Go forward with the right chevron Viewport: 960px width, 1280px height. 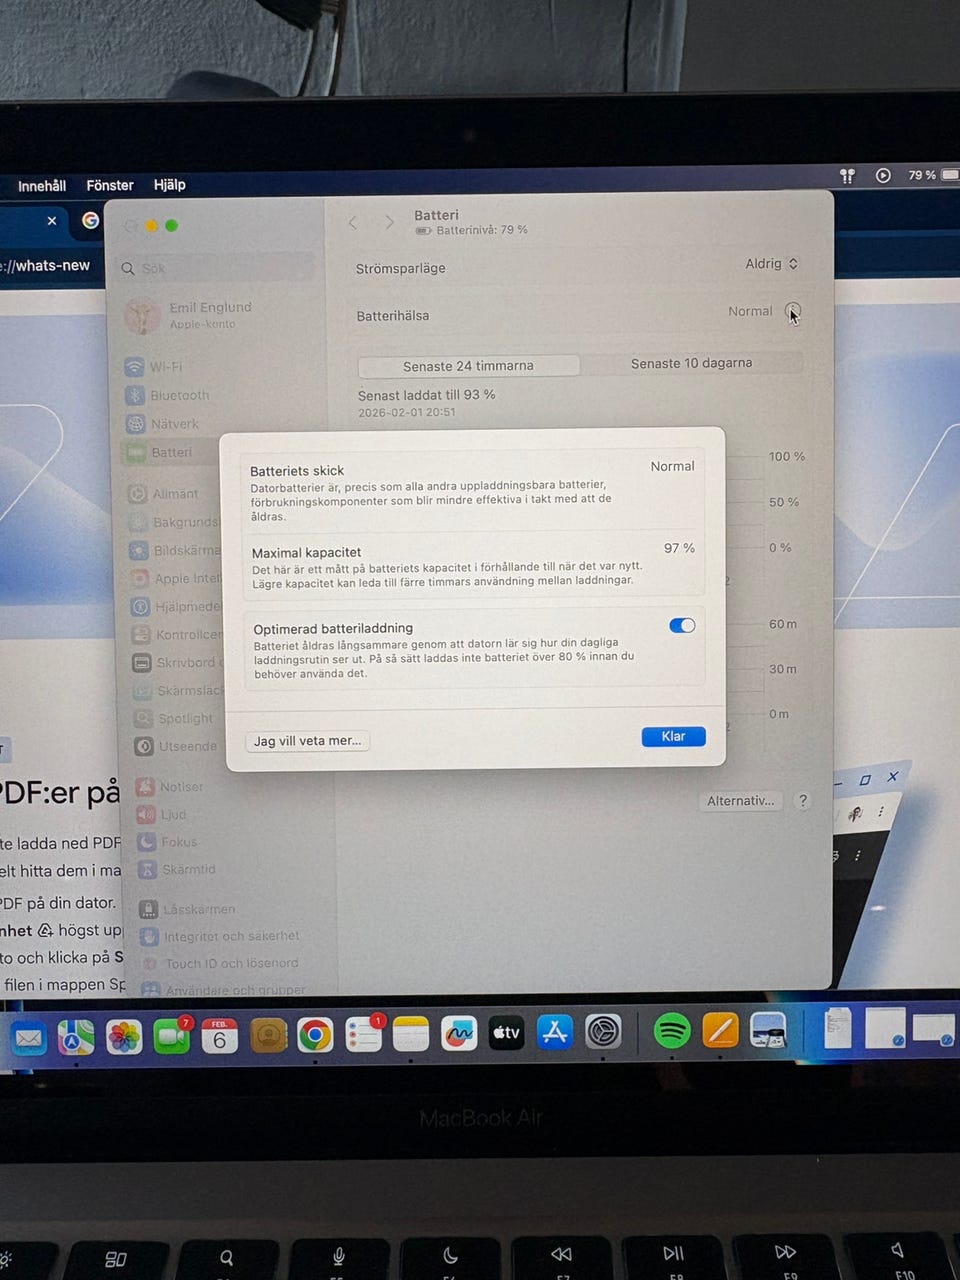(x=389, y=222)
